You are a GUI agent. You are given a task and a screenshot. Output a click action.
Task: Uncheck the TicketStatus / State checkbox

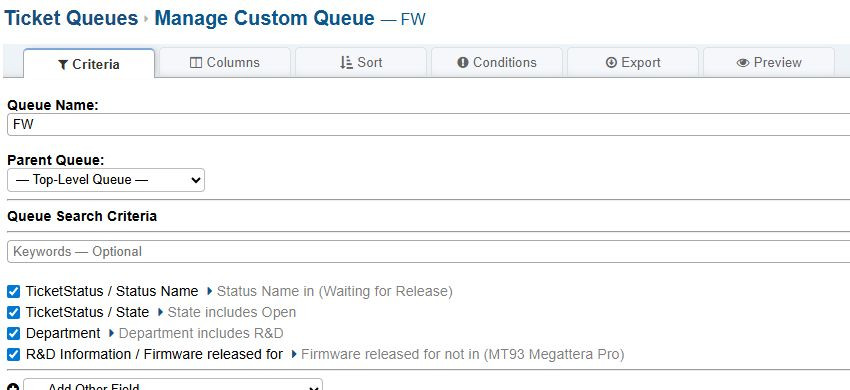click(14, 312)
